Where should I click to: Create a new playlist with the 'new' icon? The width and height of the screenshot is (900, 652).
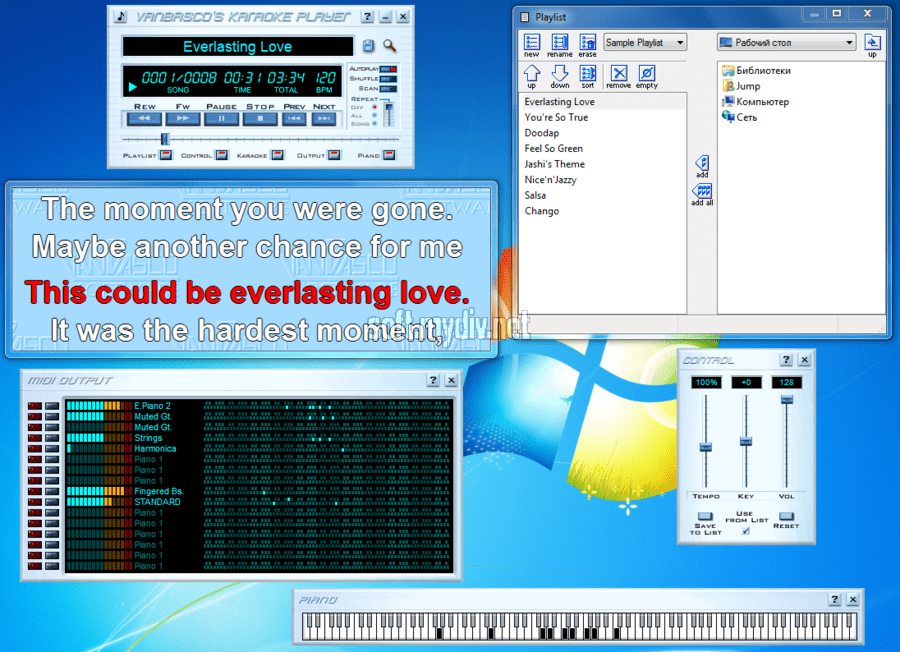pyautogui.click(x=532, y=42)
